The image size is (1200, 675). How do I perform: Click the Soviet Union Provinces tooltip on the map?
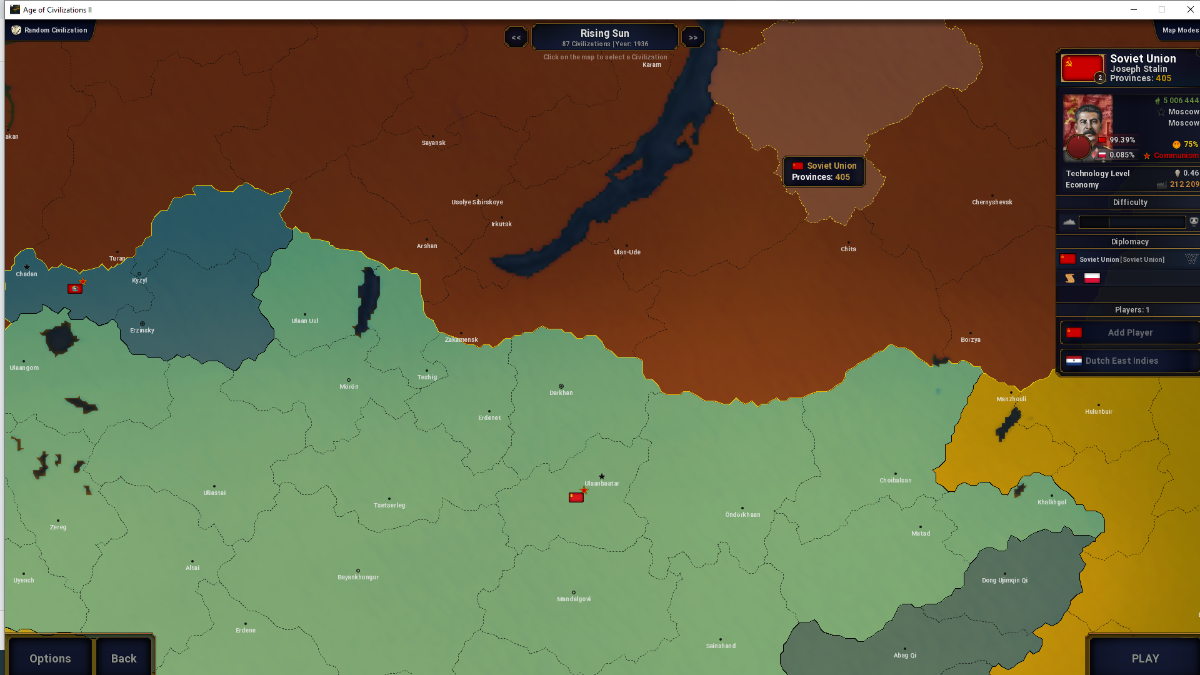pyautogui.click(x=824, y=171)
